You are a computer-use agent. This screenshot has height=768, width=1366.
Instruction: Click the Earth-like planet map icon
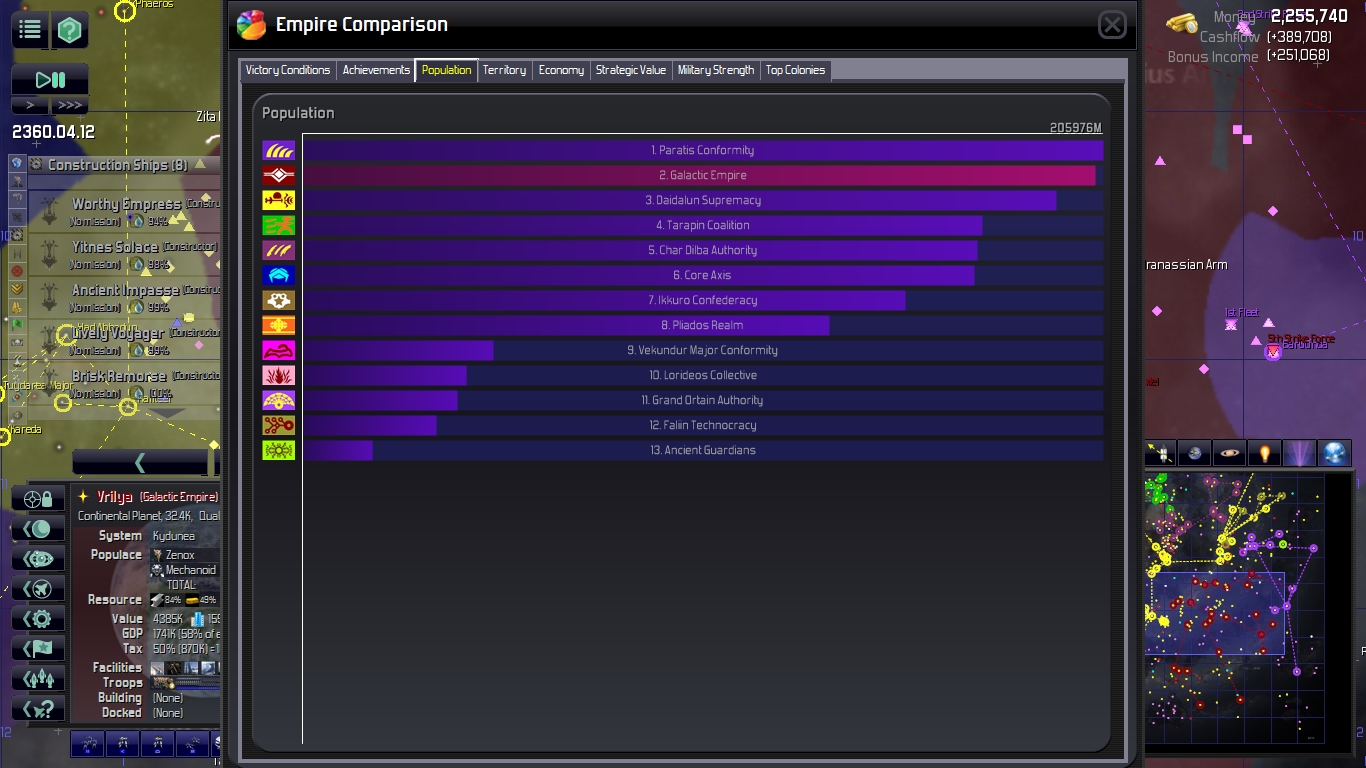click(1194, 453)
